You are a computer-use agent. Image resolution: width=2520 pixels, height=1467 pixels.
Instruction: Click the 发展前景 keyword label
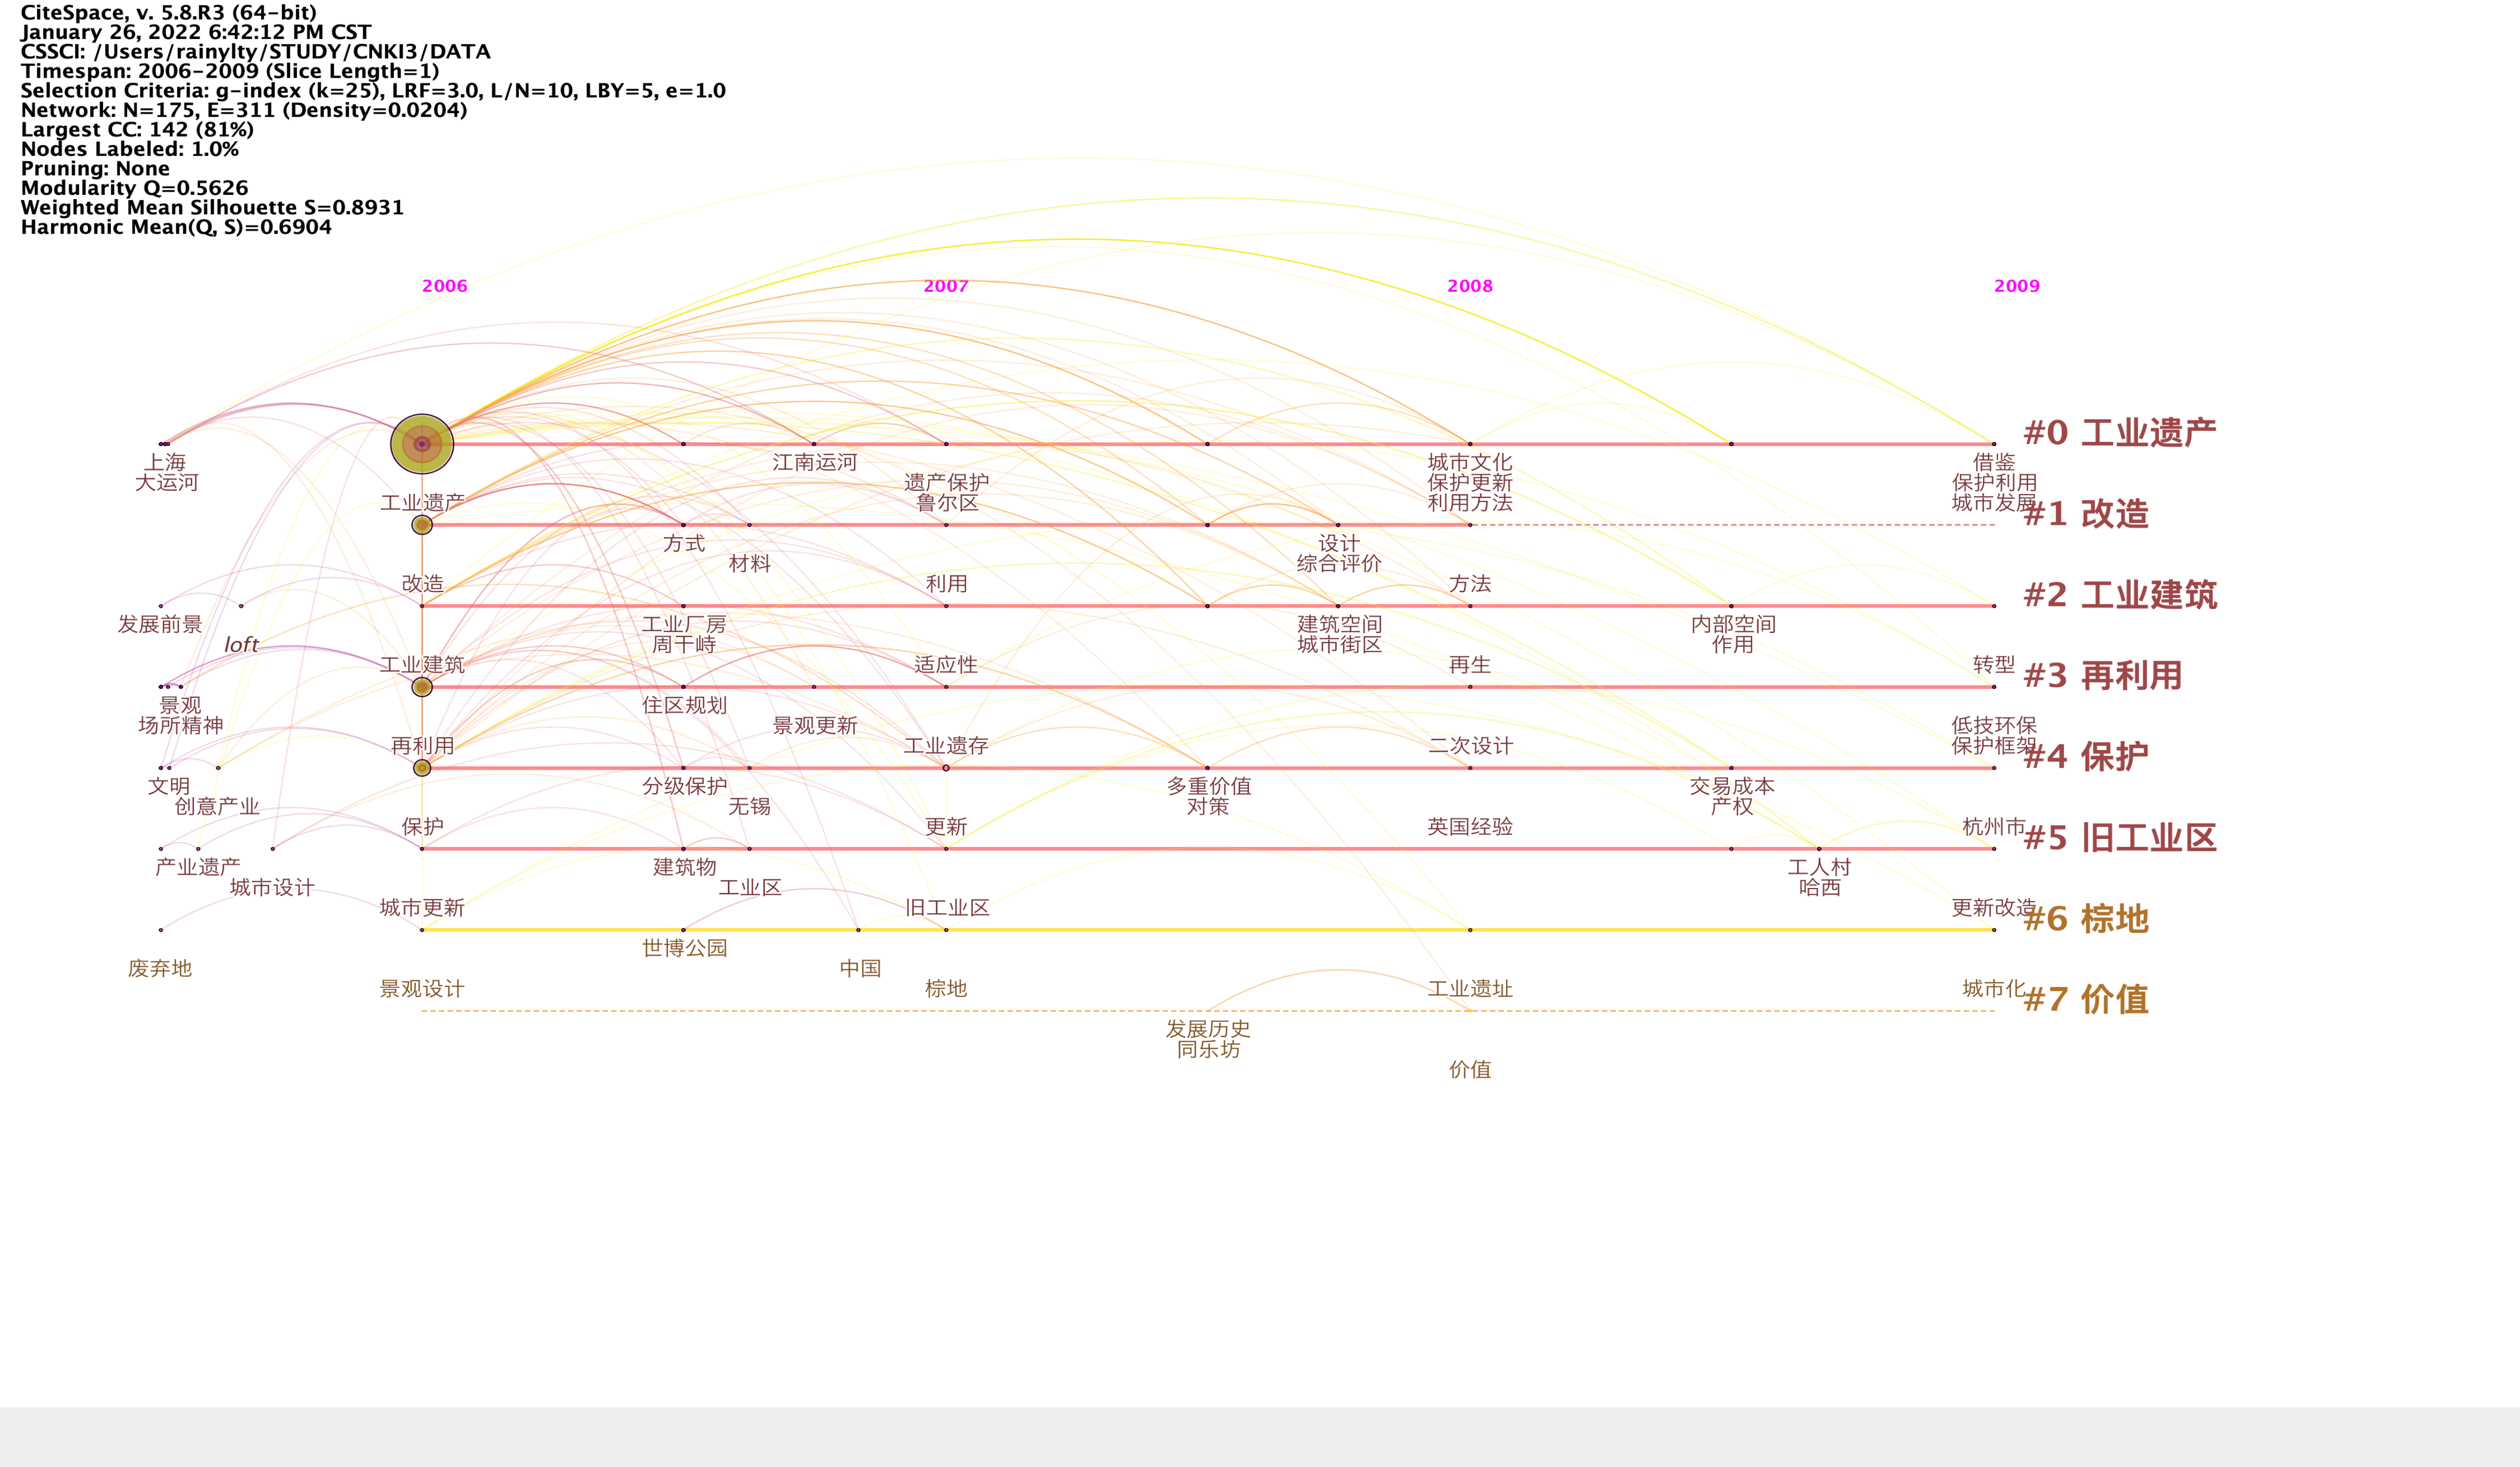coord(160,625)
